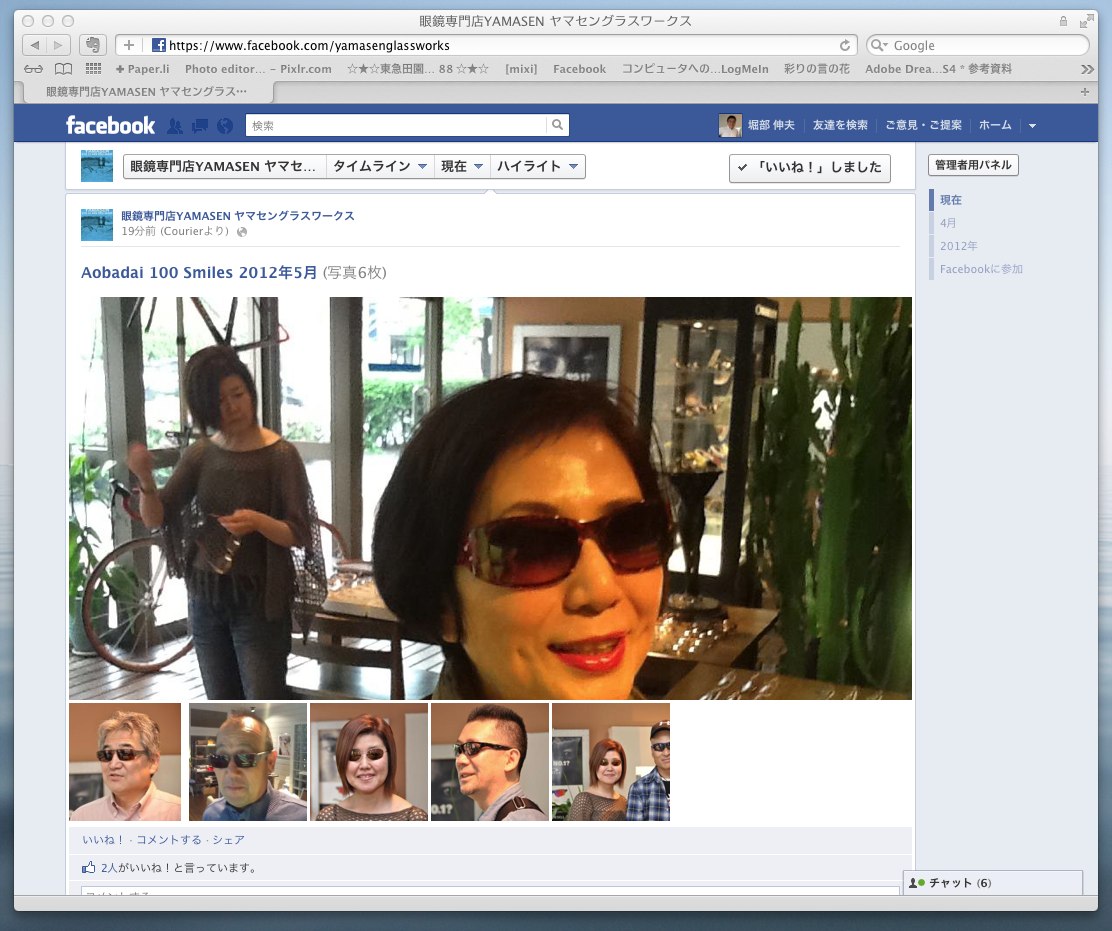
Task: Click the Facebook 検索 search field
Action: [396, 126]
